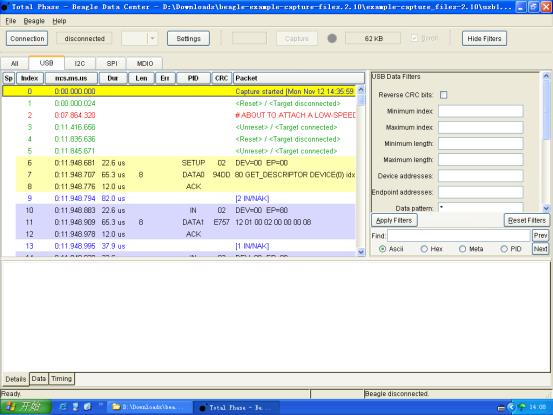Click the disabled Capture button
Viewport: 553px width, 415px height.
[297, 38]
